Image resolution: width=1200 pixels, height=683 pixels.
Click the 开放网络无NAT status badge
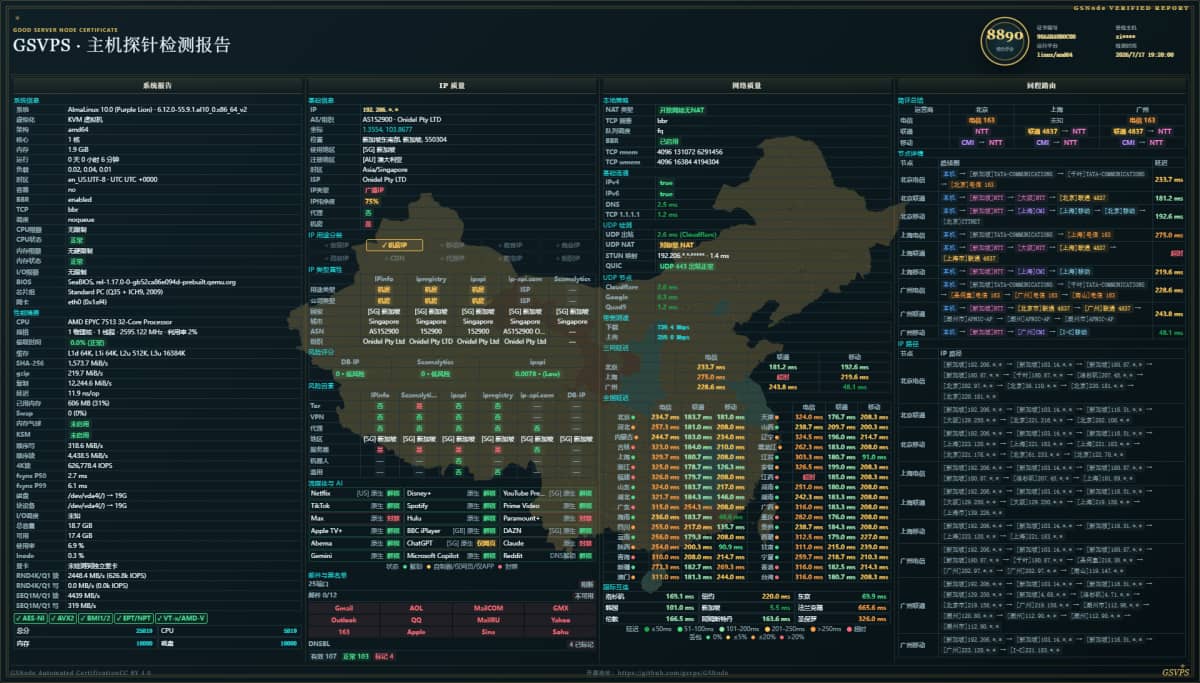tap(681, 109)
